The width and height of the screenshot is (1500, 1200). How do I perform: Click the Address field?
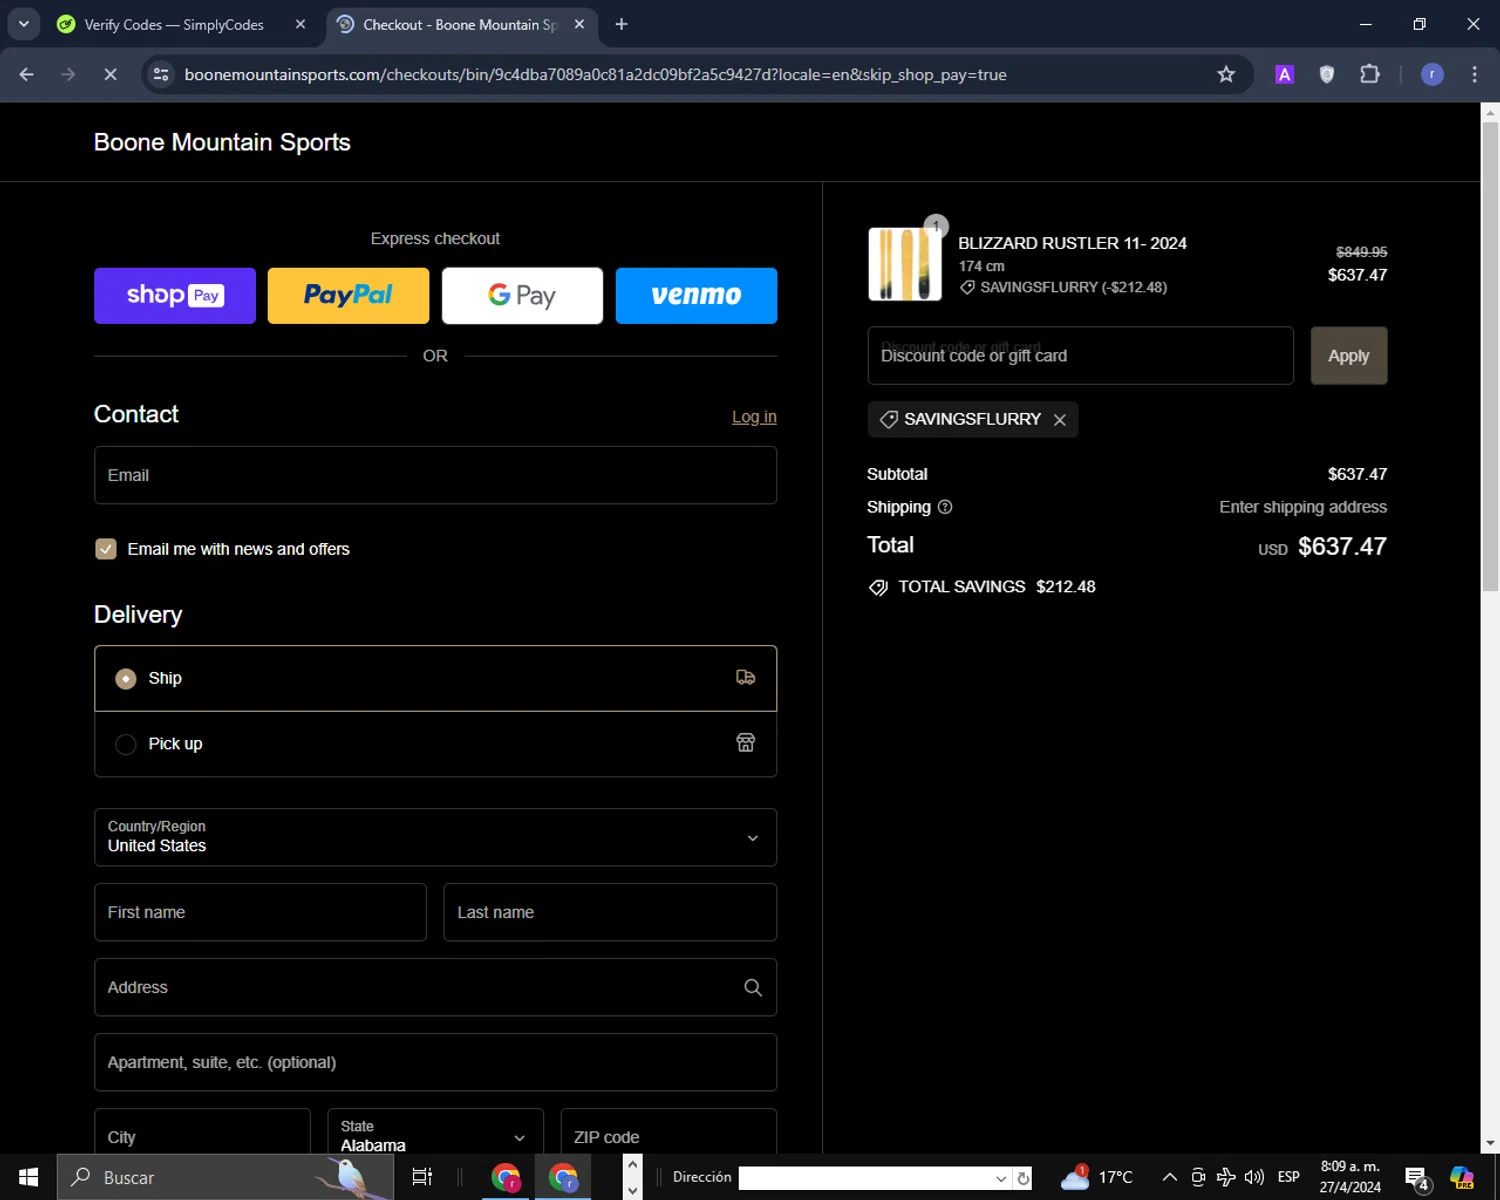(x=435, y=987)
